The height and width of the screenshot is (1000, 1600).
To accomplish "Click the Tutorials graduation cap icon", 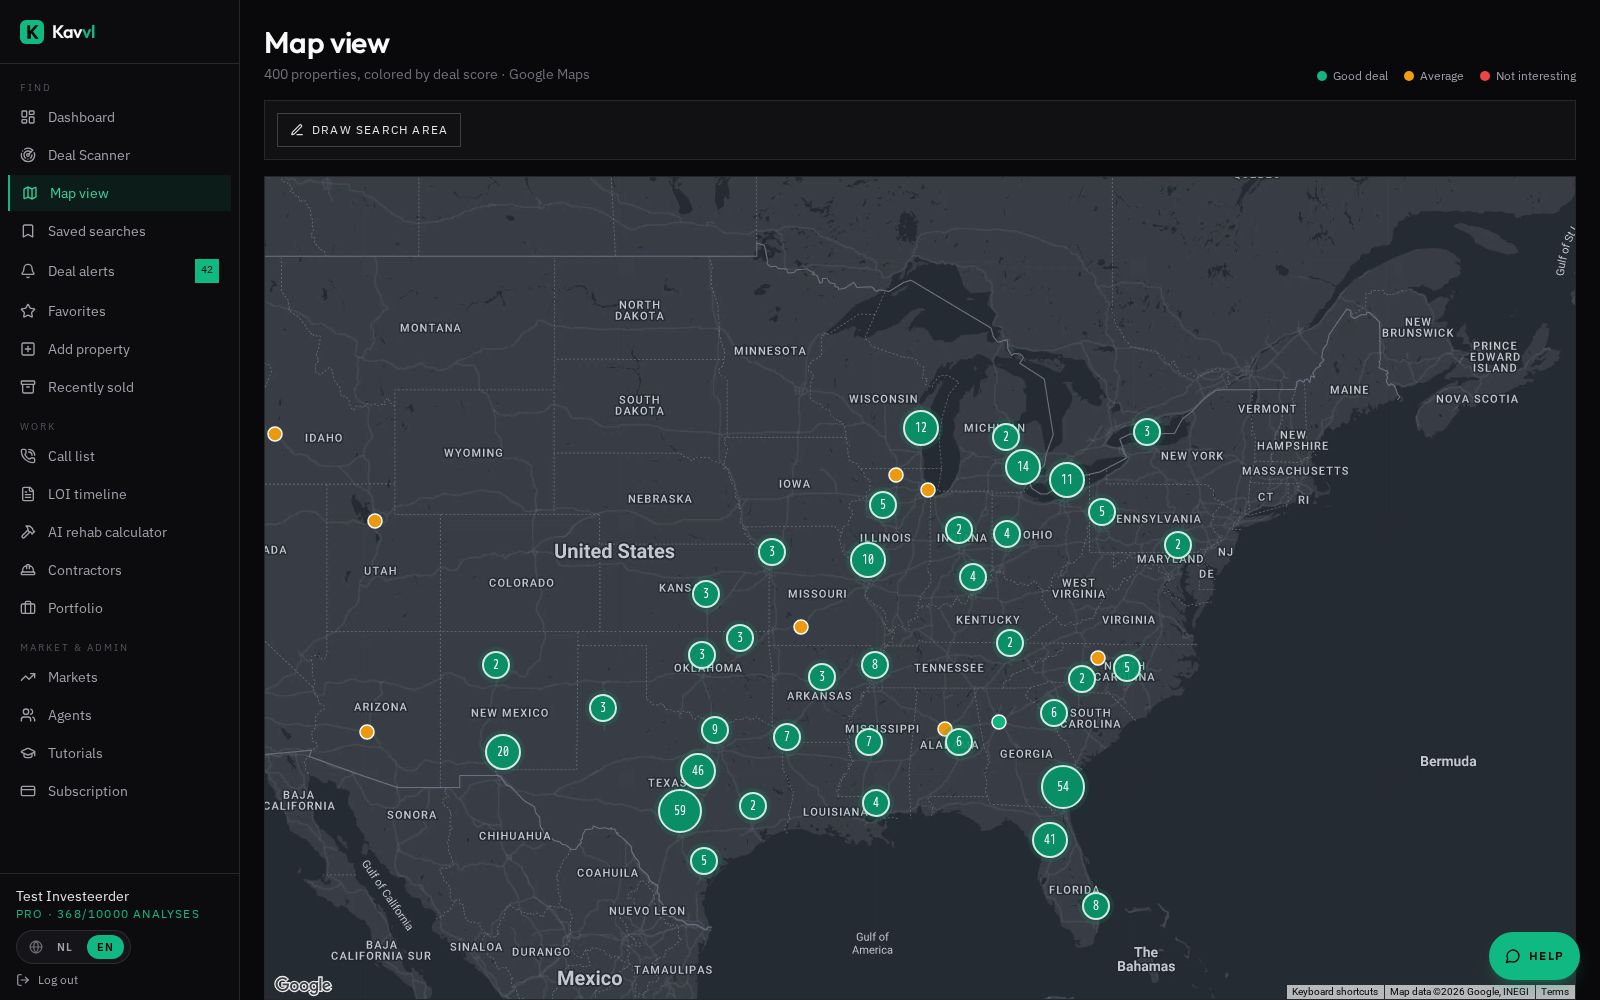I will point(28,753).
